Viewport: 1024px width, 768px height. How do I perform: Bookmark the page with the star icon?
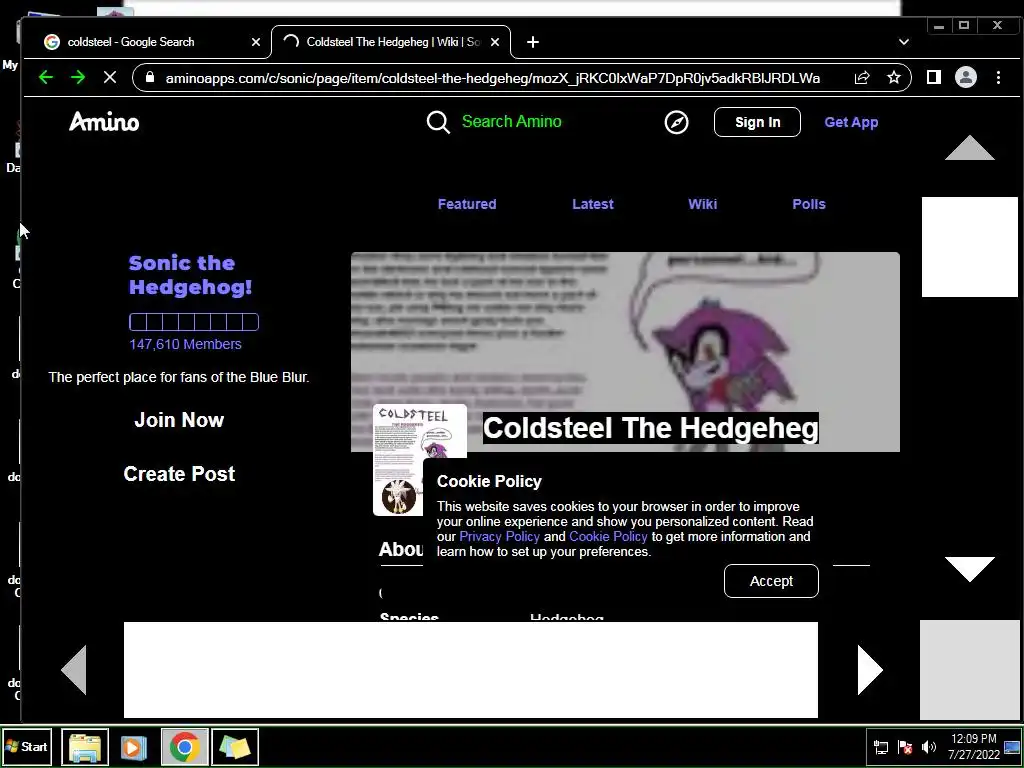coord(893,78)
